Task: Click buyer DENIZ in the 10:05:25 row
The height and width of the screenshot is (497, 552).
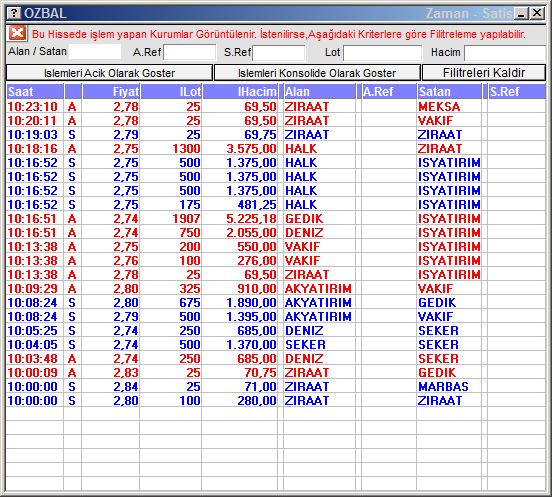Action: coord(304,331)
